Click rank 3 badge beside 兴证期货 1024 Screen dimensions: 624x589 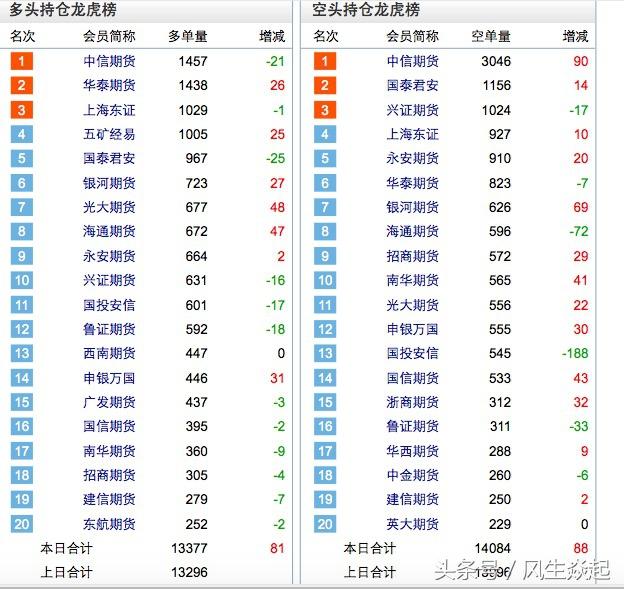point(325,110)
